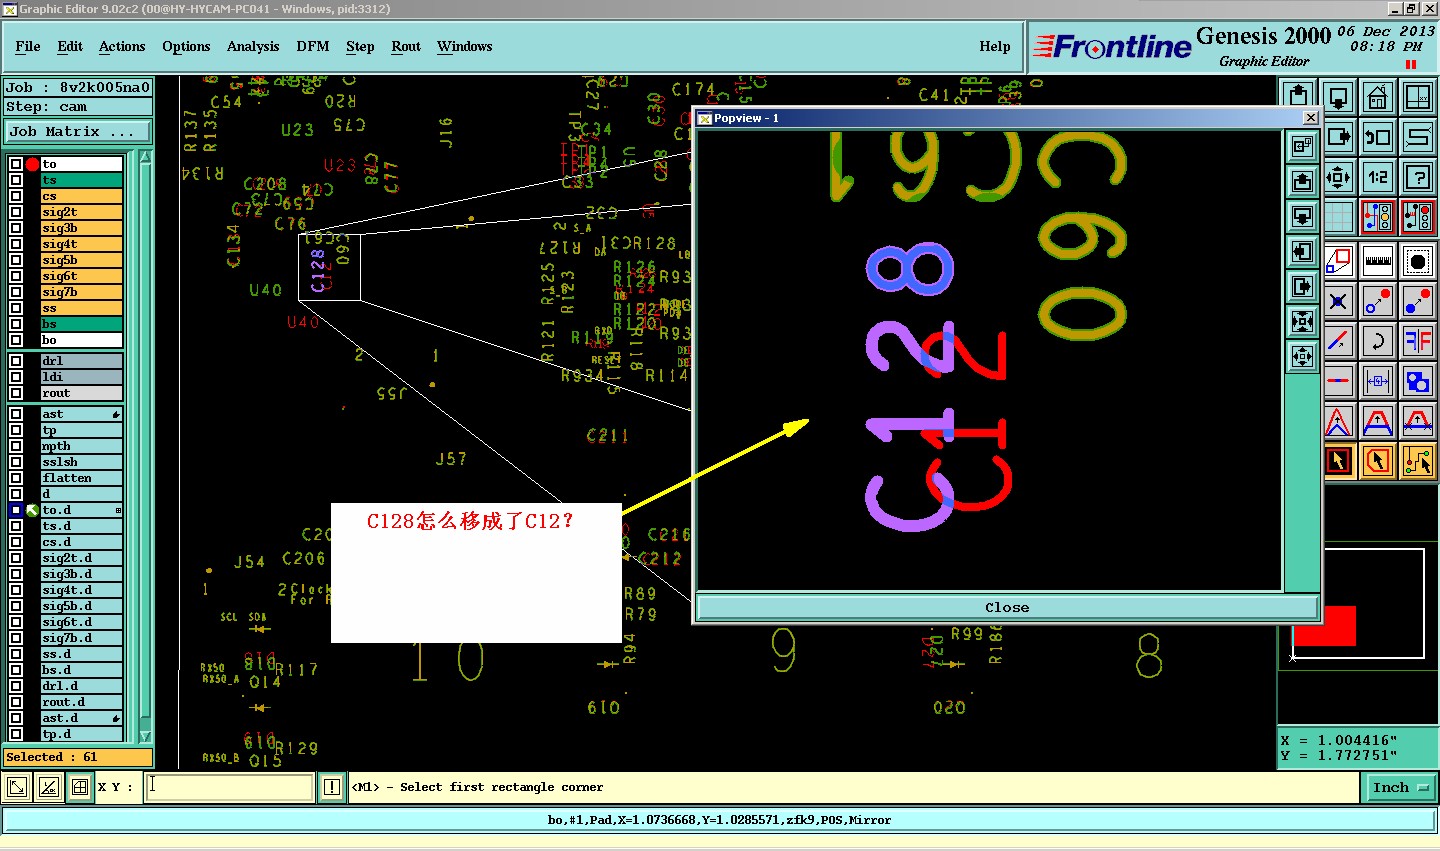
Task: Select the 'drl.d' layer row
Action: (81, 686)
